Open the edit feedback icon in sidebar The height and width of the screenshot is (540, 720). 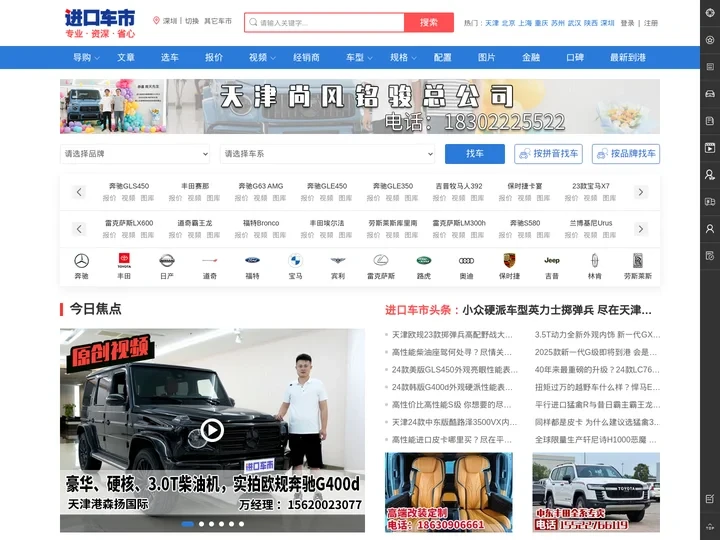[x=710, y=499]
